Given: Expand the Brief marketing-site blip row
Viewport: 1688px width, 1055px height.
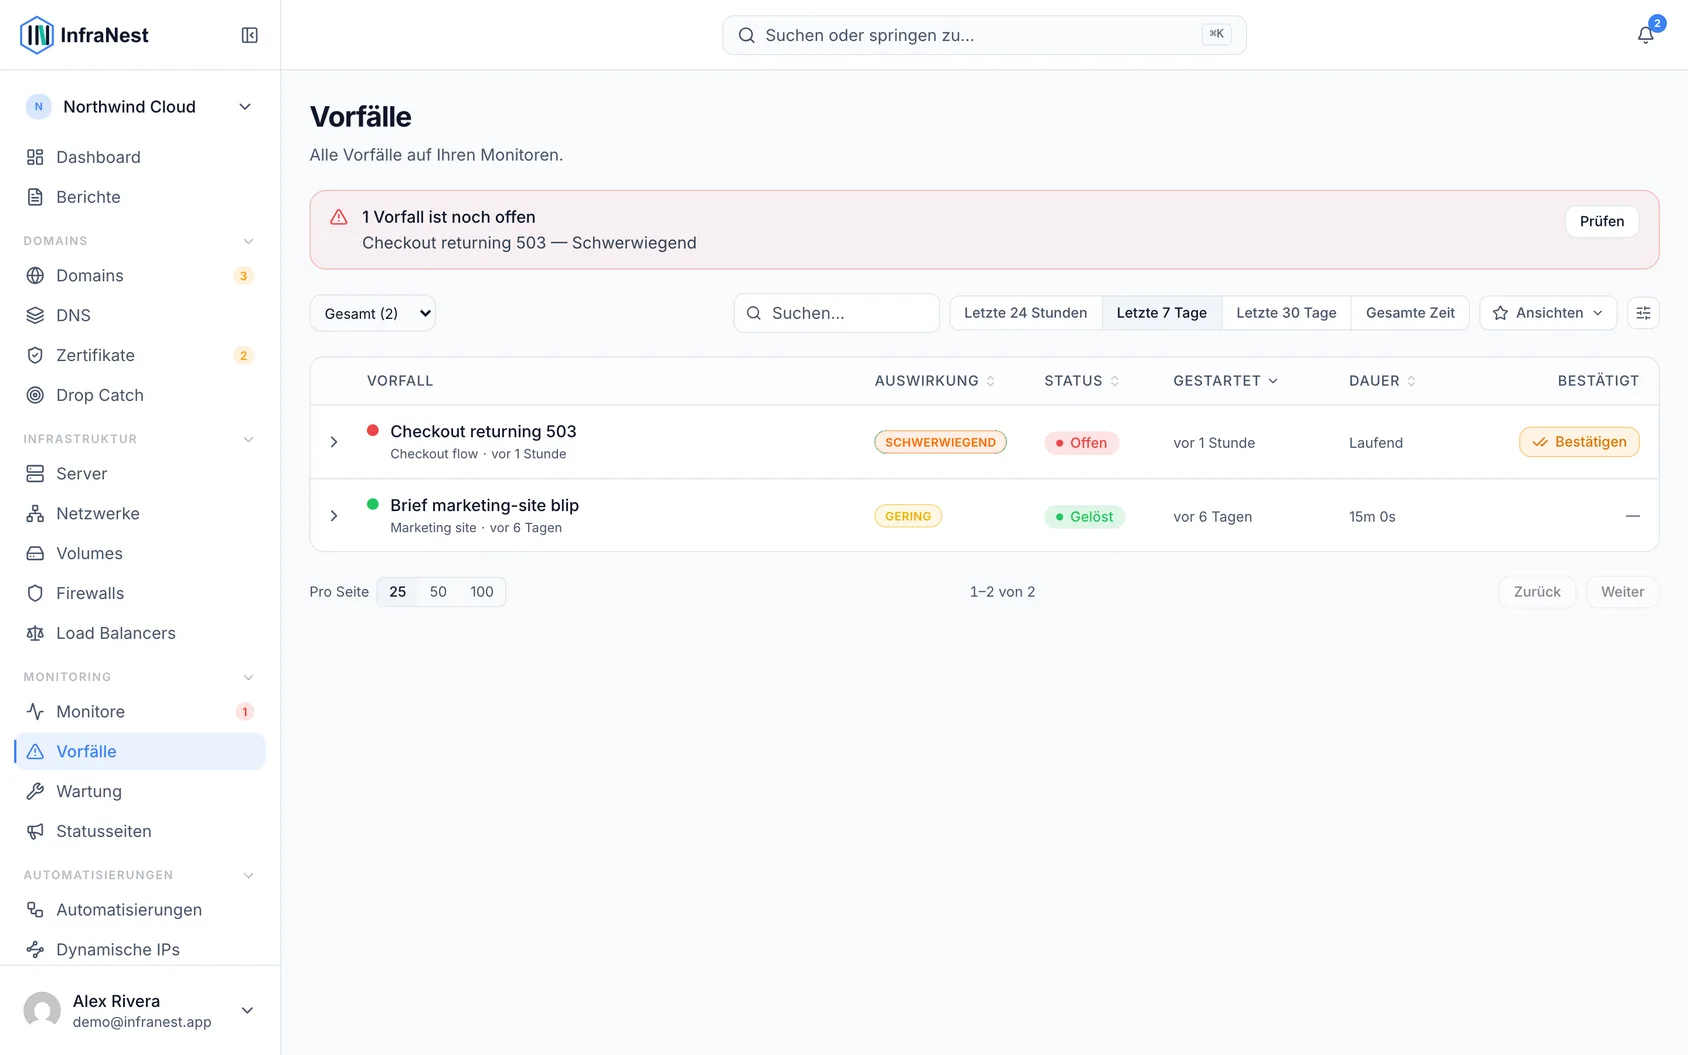Looking at the screenshot, I should pyautogui.click(x=334, y=516).
